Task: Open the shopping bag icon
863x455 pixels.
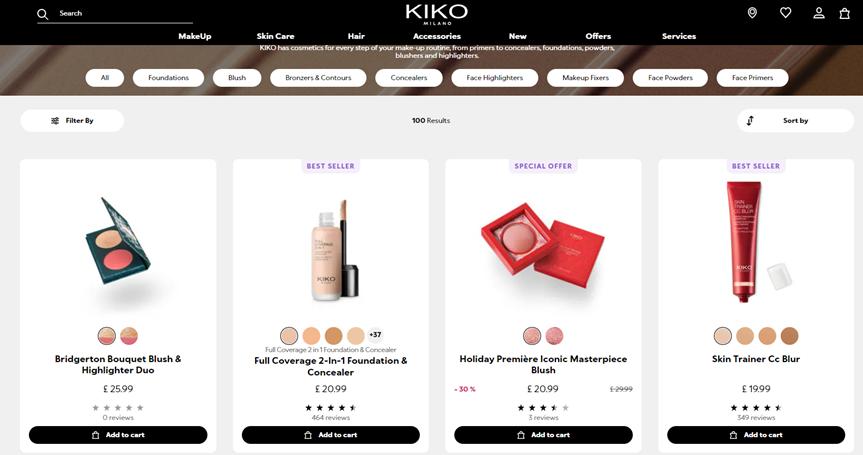Action: pos(844,13)
